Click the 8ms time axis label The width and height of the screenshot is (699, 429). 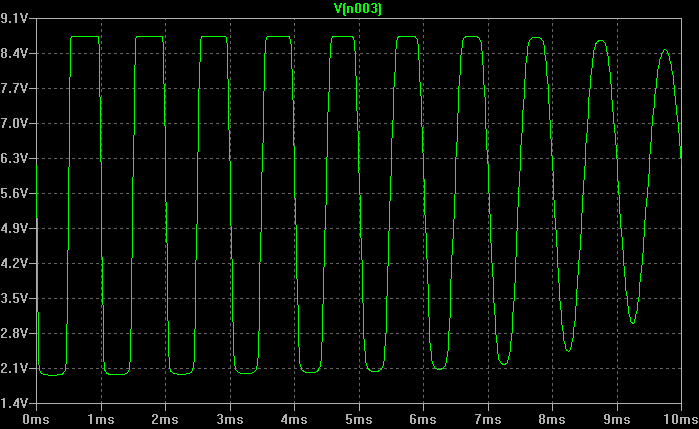(552, 419)
